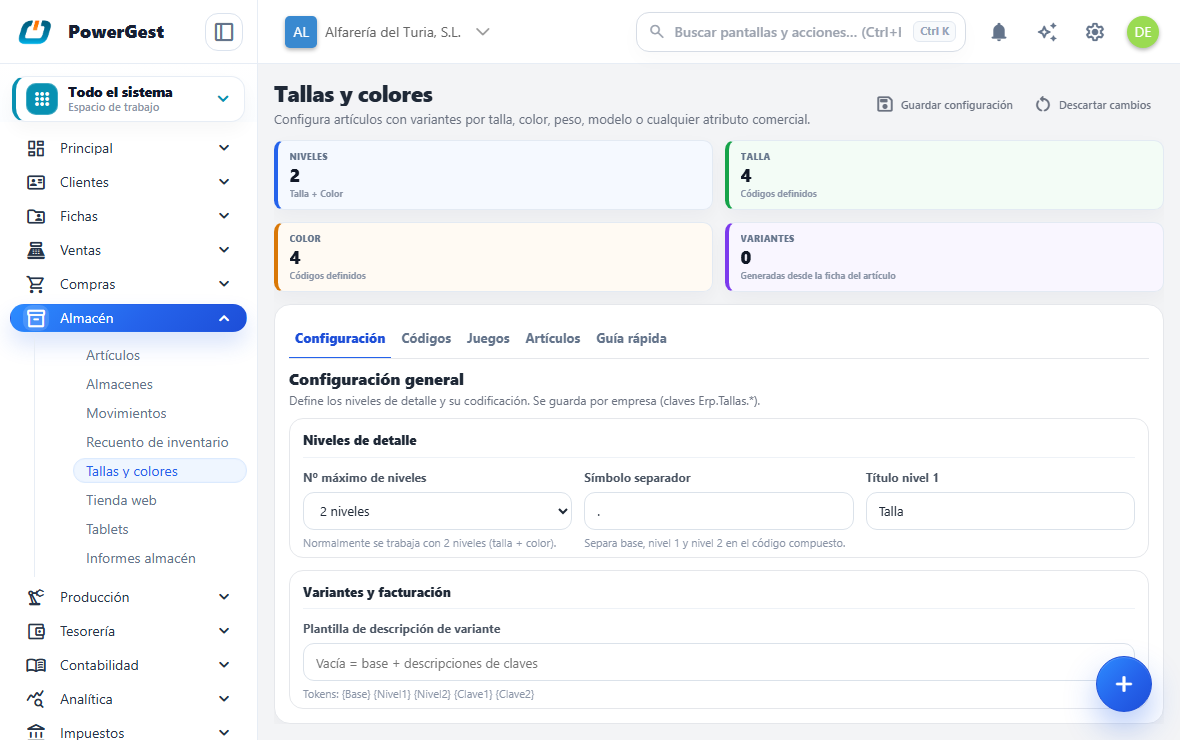The image size is (1180, 740).
Task: Collapse the sidebar panel toggle icon
Action: 224,32
